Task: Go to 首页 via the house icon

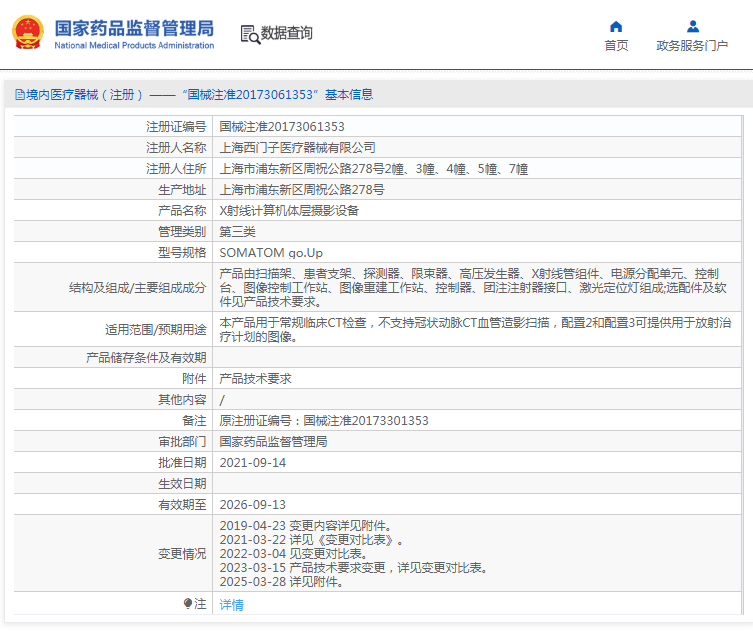Action: pos(616,26)
